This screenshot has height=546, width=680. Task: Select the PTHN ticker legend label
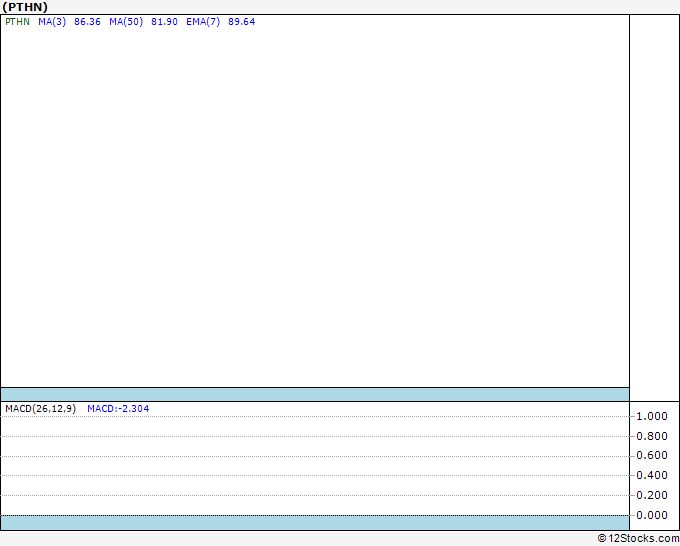point(17,22)
